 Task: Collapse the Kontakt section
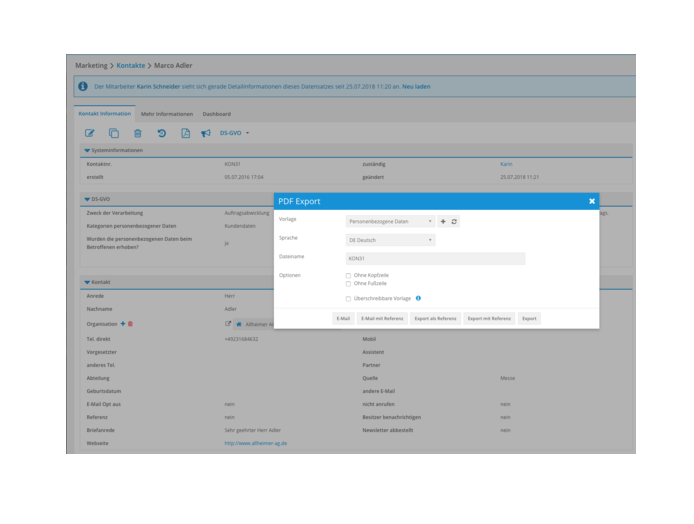coord(87,282)
